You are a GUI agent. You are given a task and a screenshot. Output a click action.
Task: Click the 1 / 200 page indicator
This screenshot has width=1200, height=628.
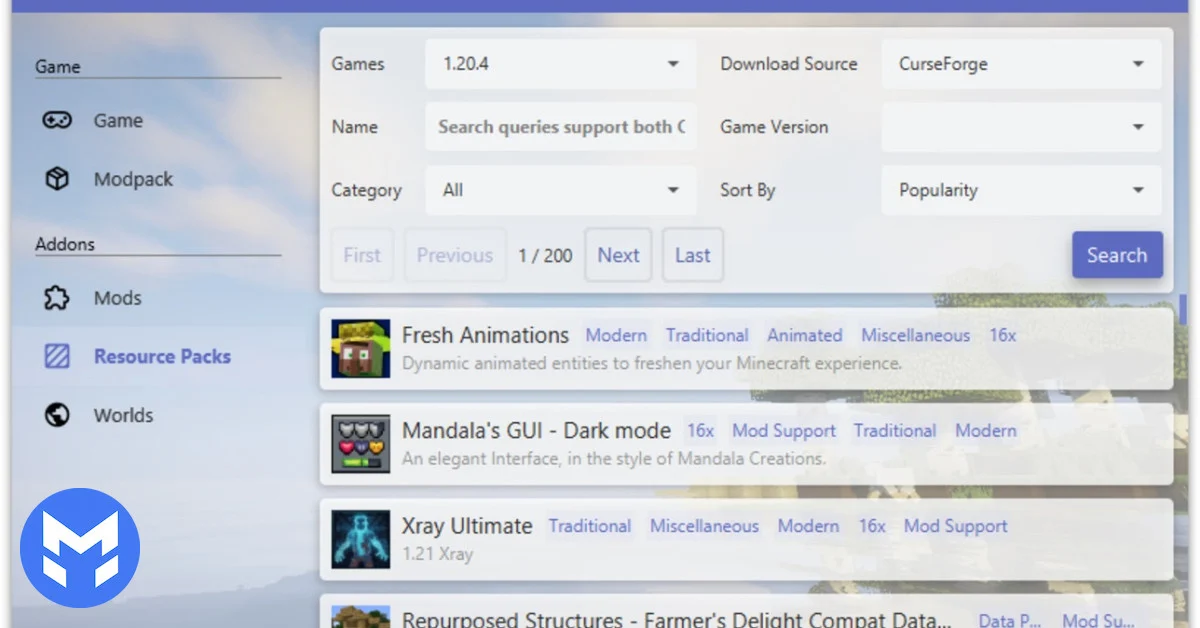click(545, 255)
